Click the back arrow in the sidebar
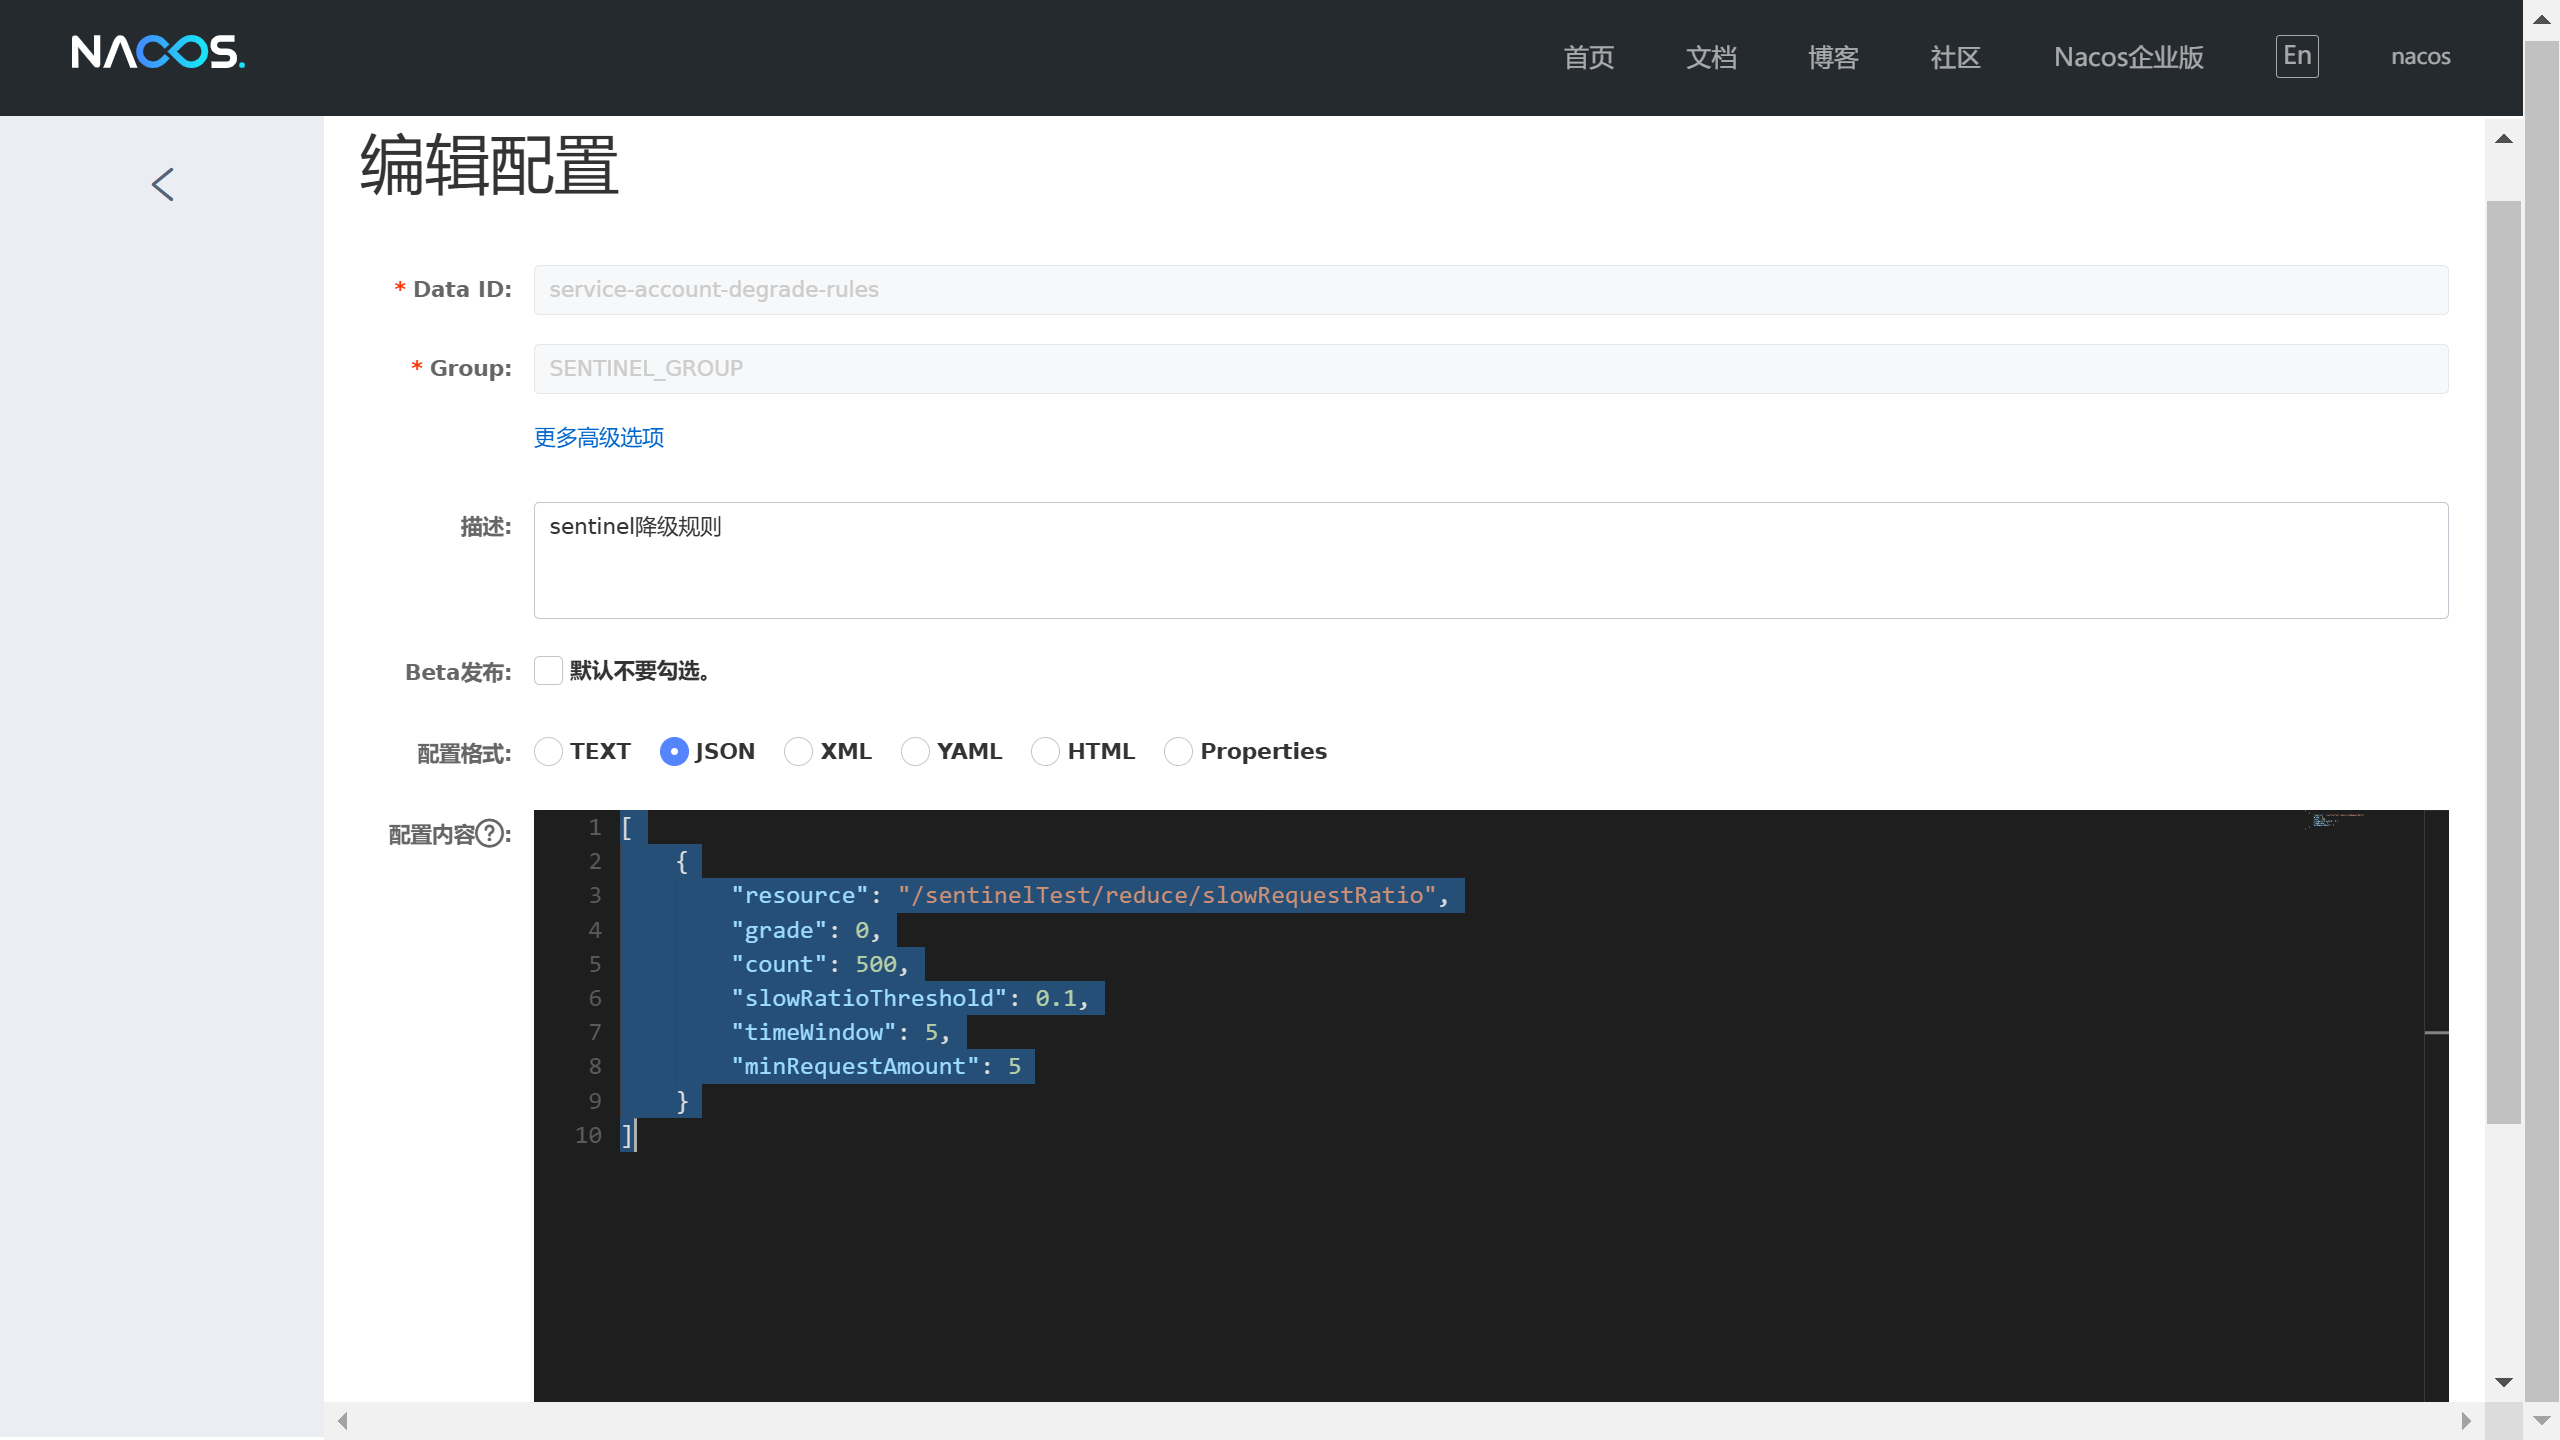 click(x=163, y=184)
